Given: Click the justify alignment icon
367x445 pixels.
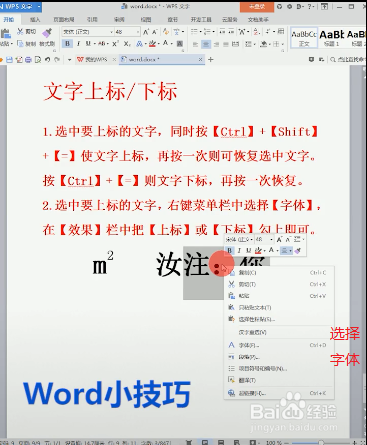Looking at the screenshot, I should 226,44.
